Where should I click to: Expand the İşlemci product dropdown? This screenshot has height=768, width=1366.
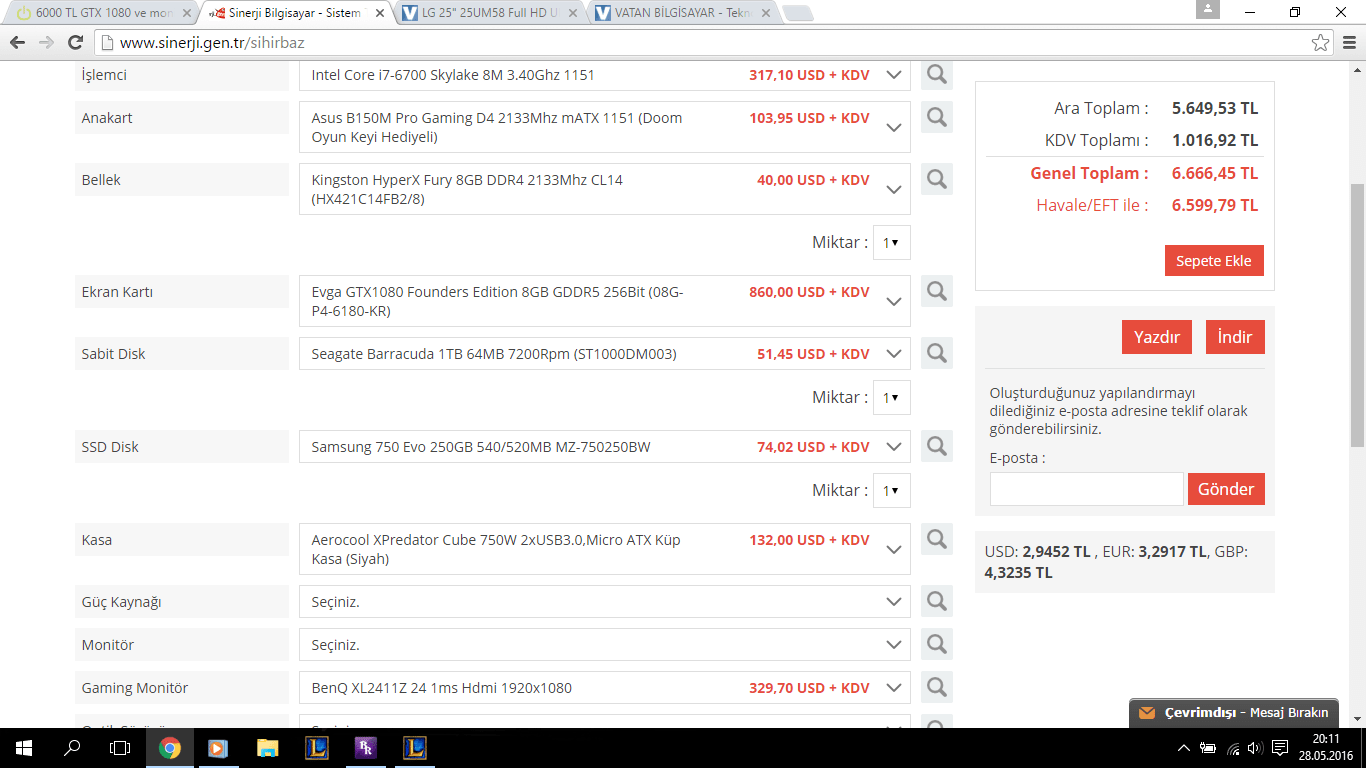coord(894,75)
